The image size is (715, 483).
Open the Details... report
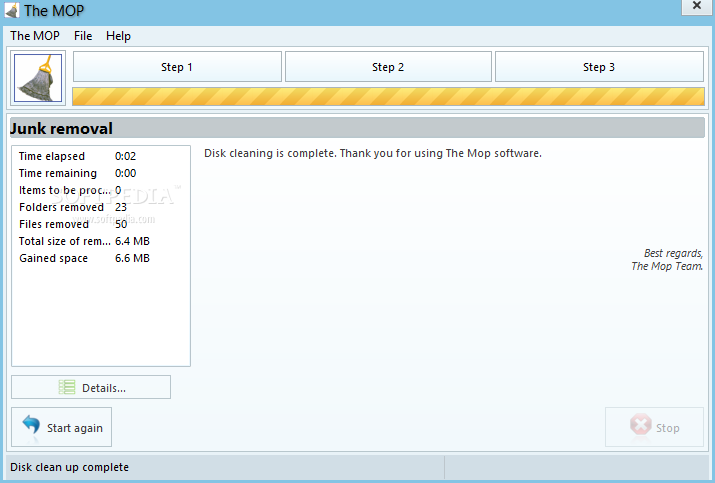pos(91,387)
